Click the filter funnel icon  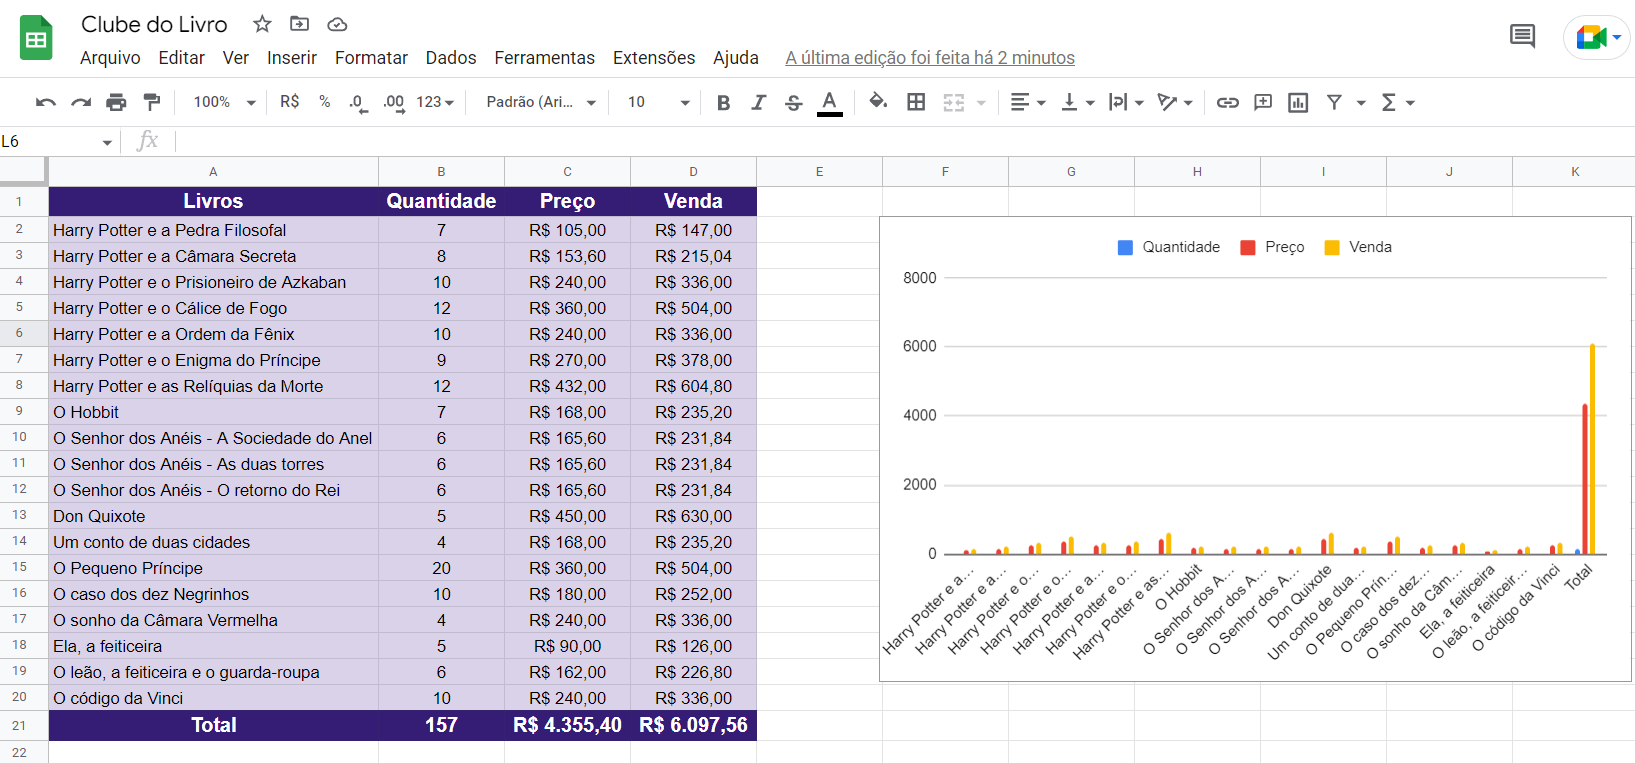tap(1334, 102)
